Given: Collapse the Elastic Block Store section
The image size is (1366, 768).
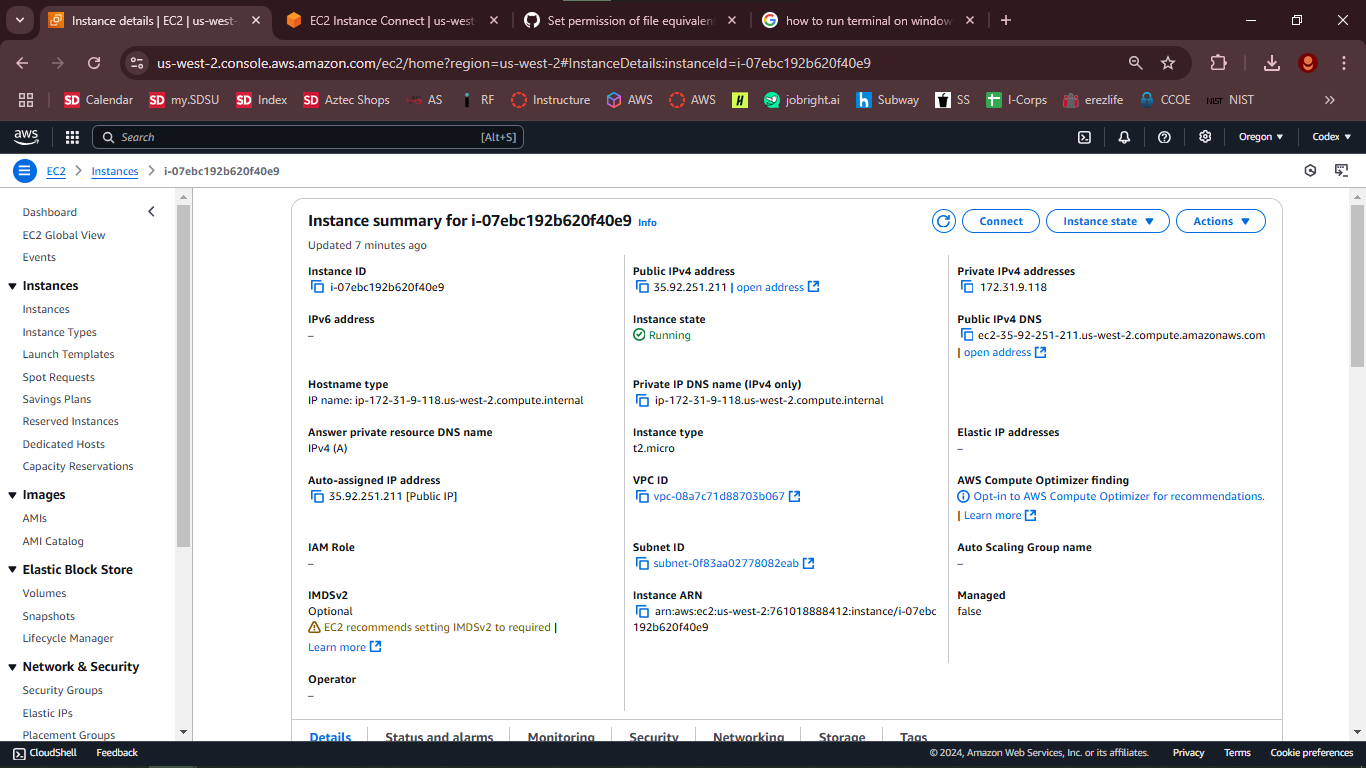Looking at the screenshot, I should point(13,570).
